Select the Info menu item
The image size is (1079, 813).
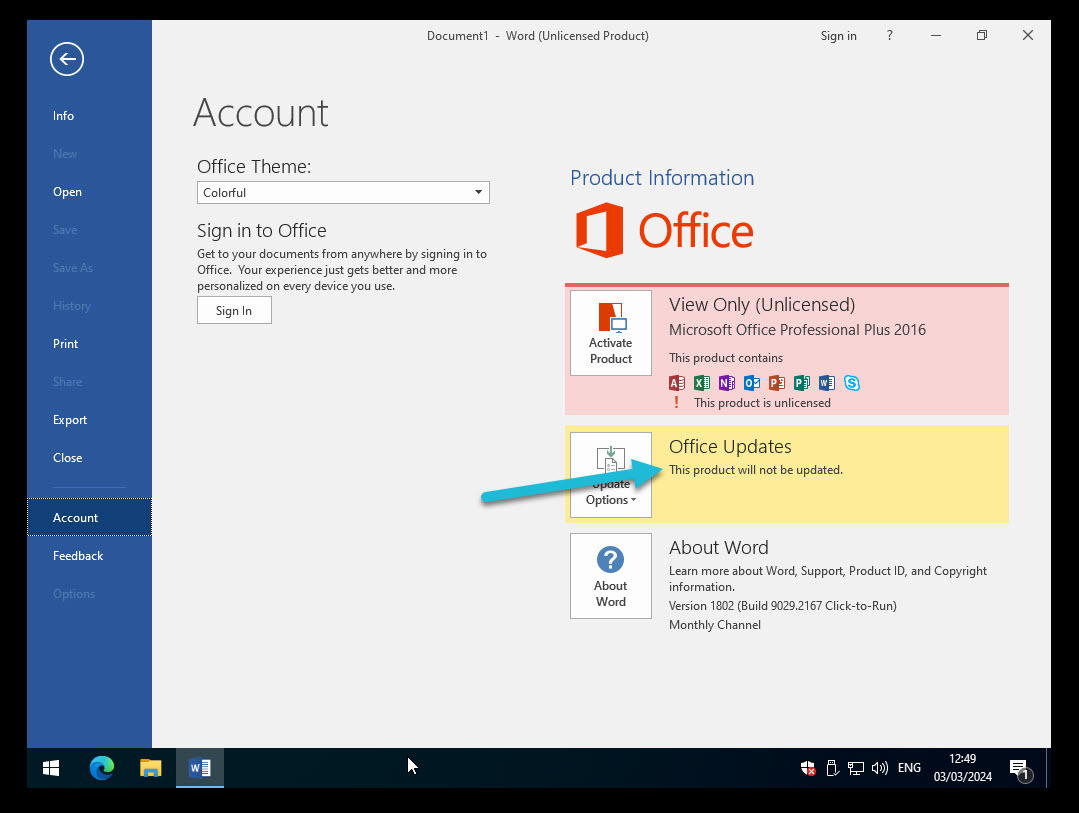point(64,116)
